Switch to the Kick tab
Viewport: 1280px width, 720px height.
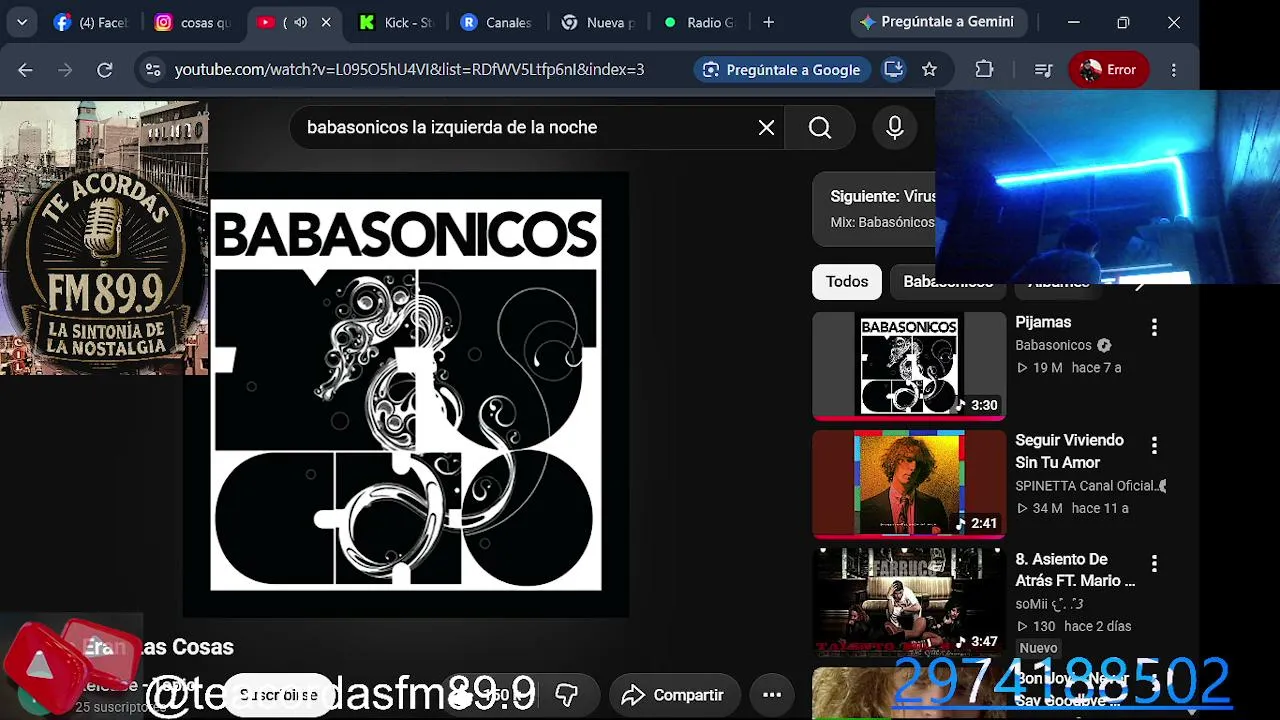(396, 22)
